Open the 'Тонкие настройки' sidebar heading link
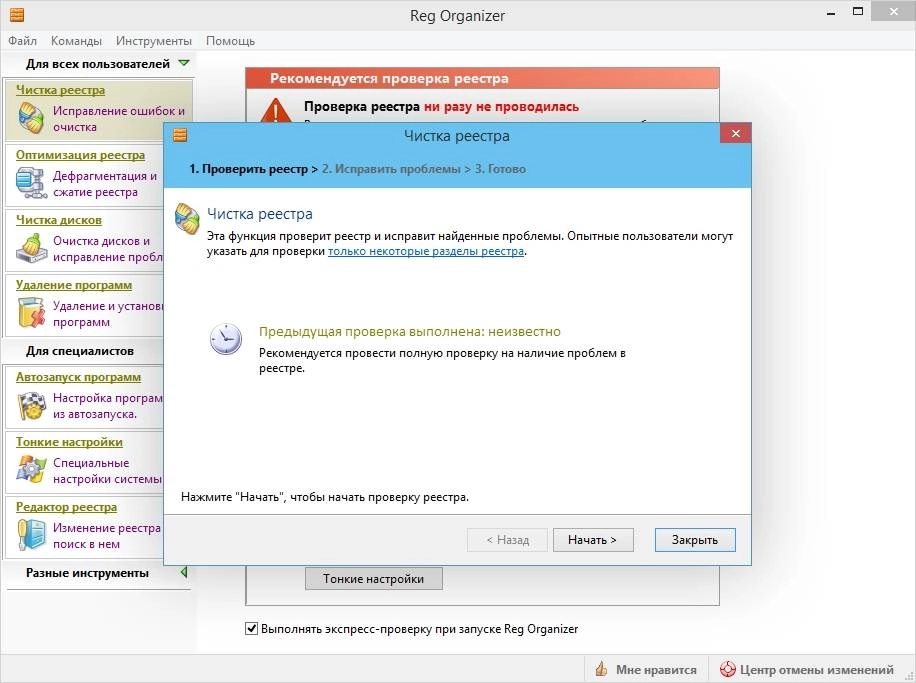 pyautogui.click(x=70, y=442)
